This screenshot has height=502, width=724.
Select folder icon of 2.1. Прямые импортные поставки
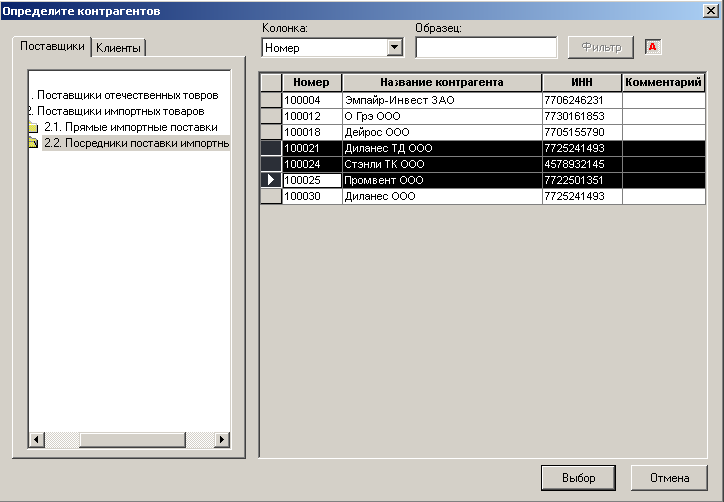33,127
